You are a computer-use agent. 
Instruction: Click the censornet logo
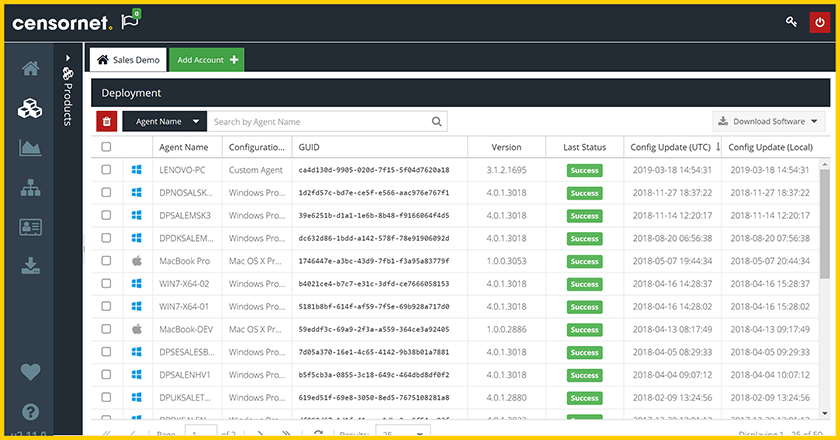click(x=62, y=23)
